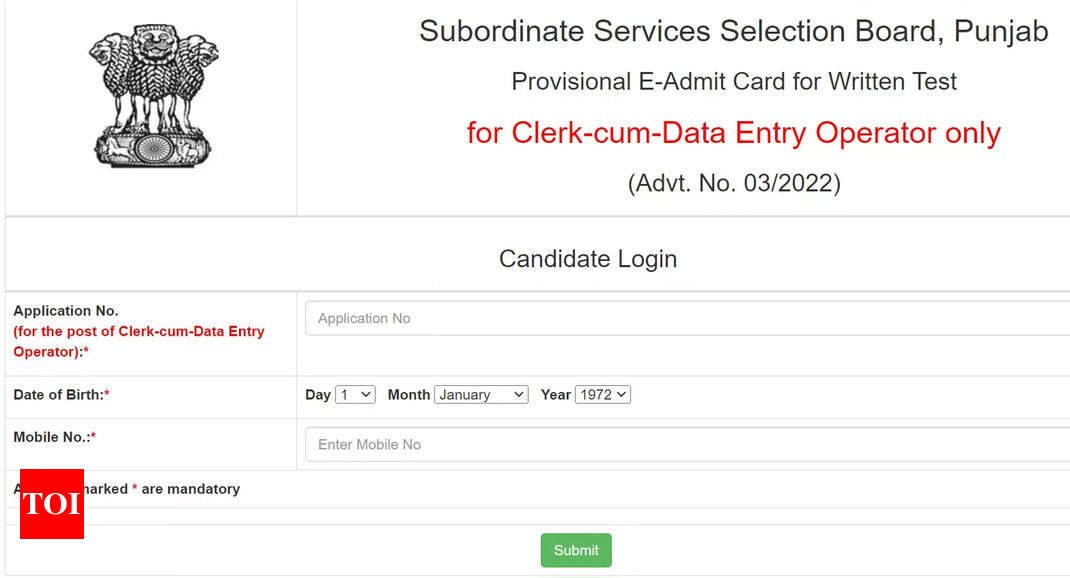Click the Application No. label
This screenshot has width=1070, height=578.
pos(66,310)
